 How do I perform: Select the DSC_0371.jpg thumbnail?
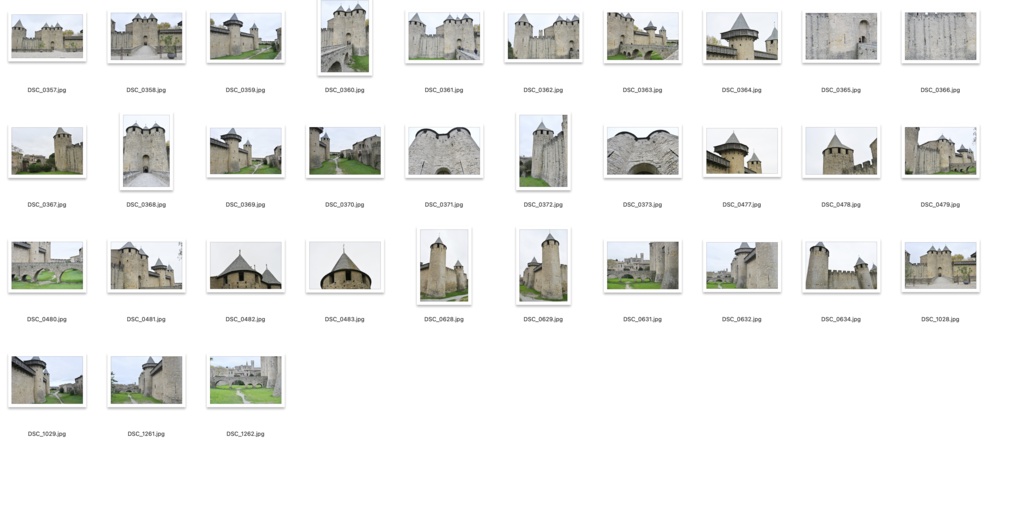444,151
